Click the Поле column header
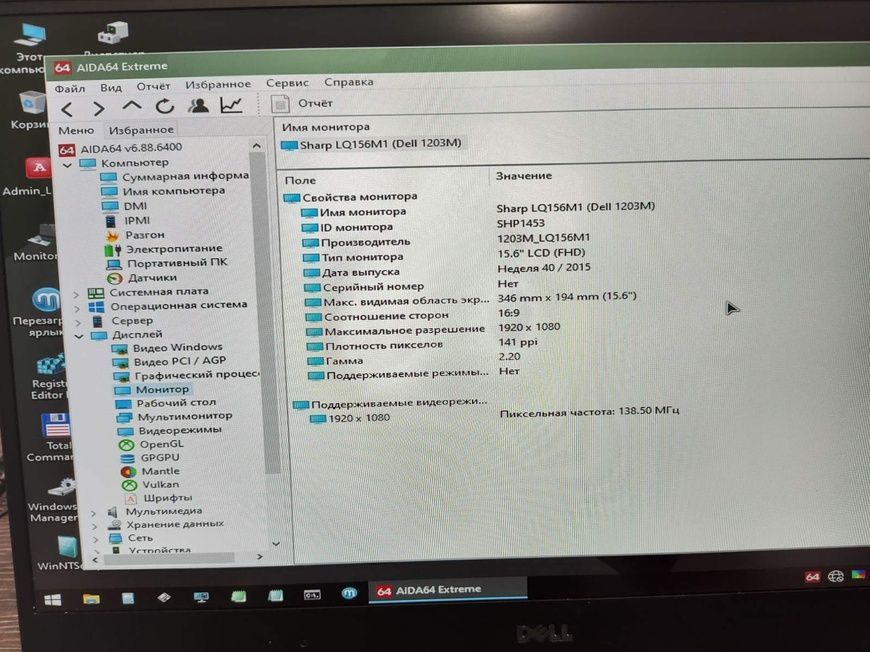The height and width of the screenshot is (652, 870). (x=300, y=180)
